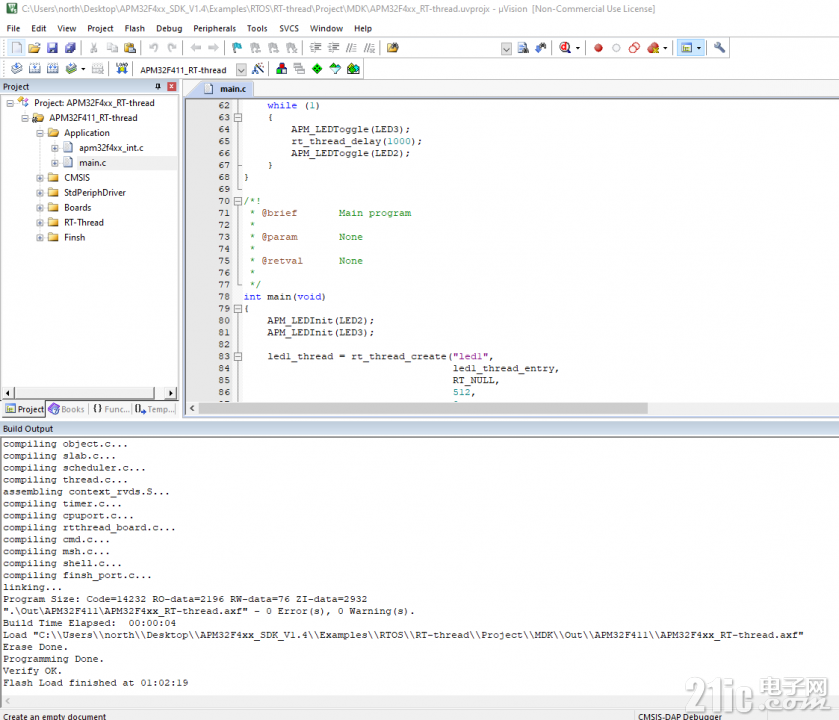This screenshot has height=720, width=839.
Task: Click the editor scroll left arrow
Action: click(x=192, y=409)
